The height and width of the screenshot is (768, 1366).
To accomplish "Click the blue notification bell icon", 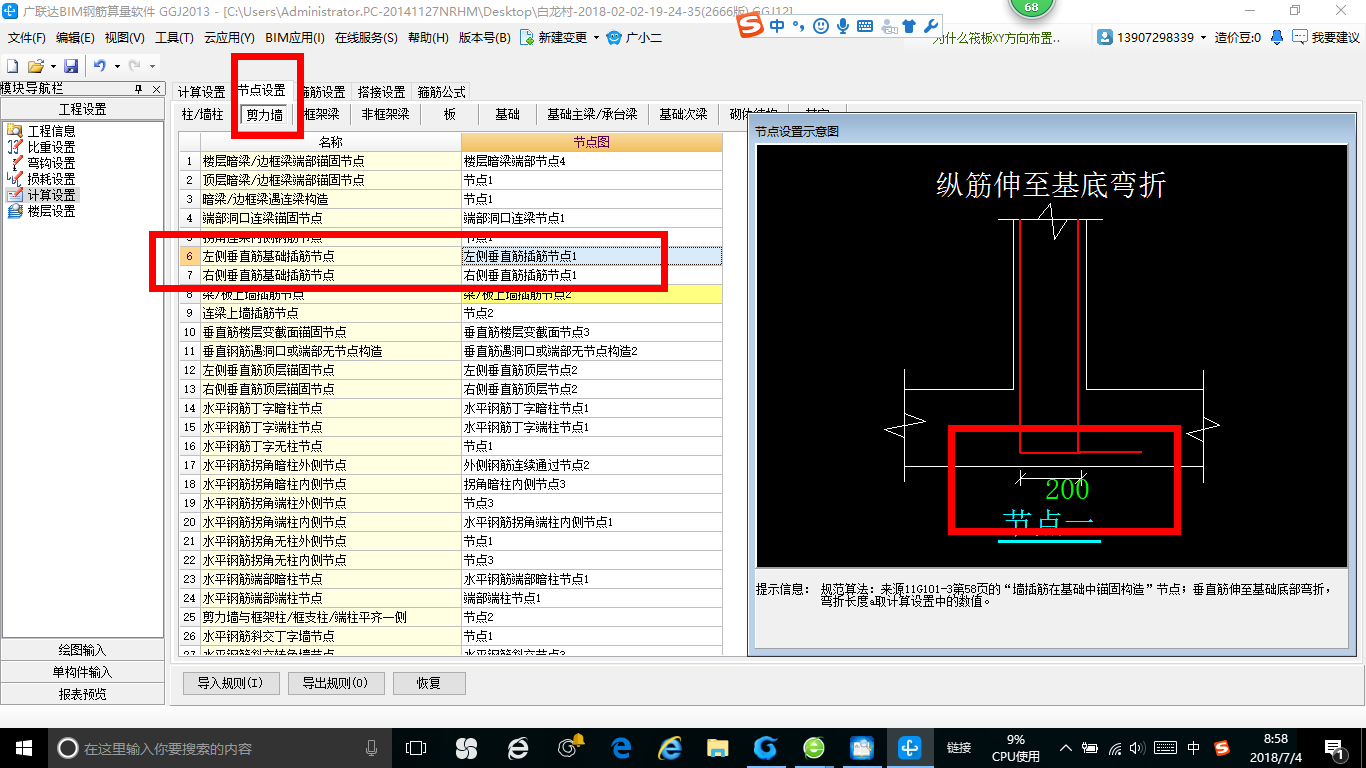I will pyautogui.click(x=1277, y=38).
